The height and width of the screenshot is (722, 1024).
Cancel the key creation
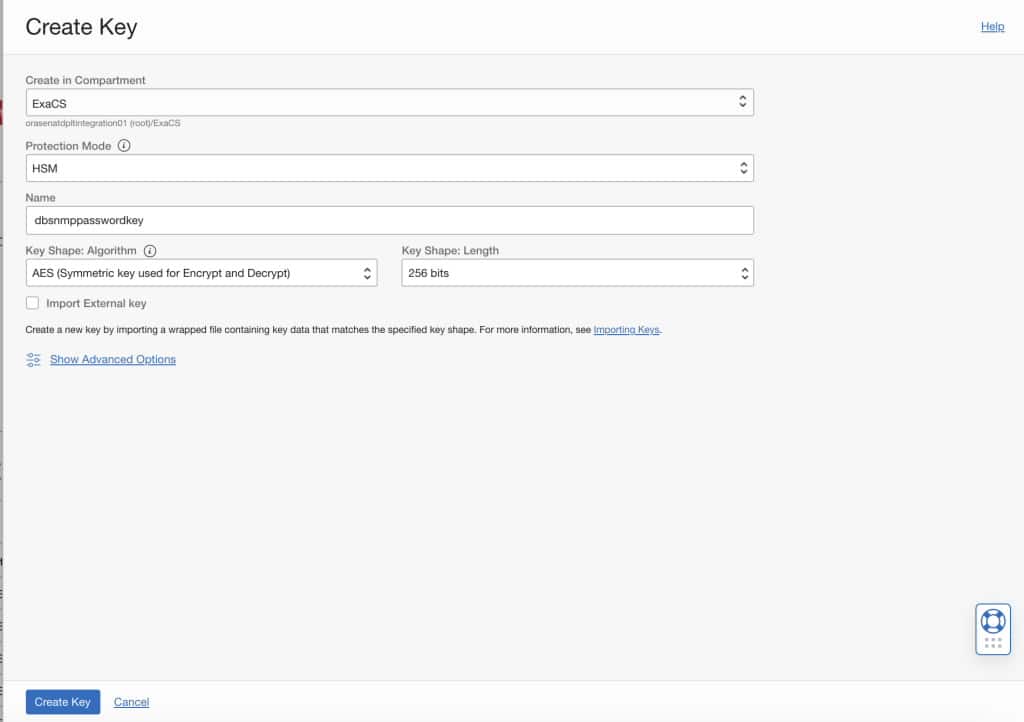[x=131, y=701]
